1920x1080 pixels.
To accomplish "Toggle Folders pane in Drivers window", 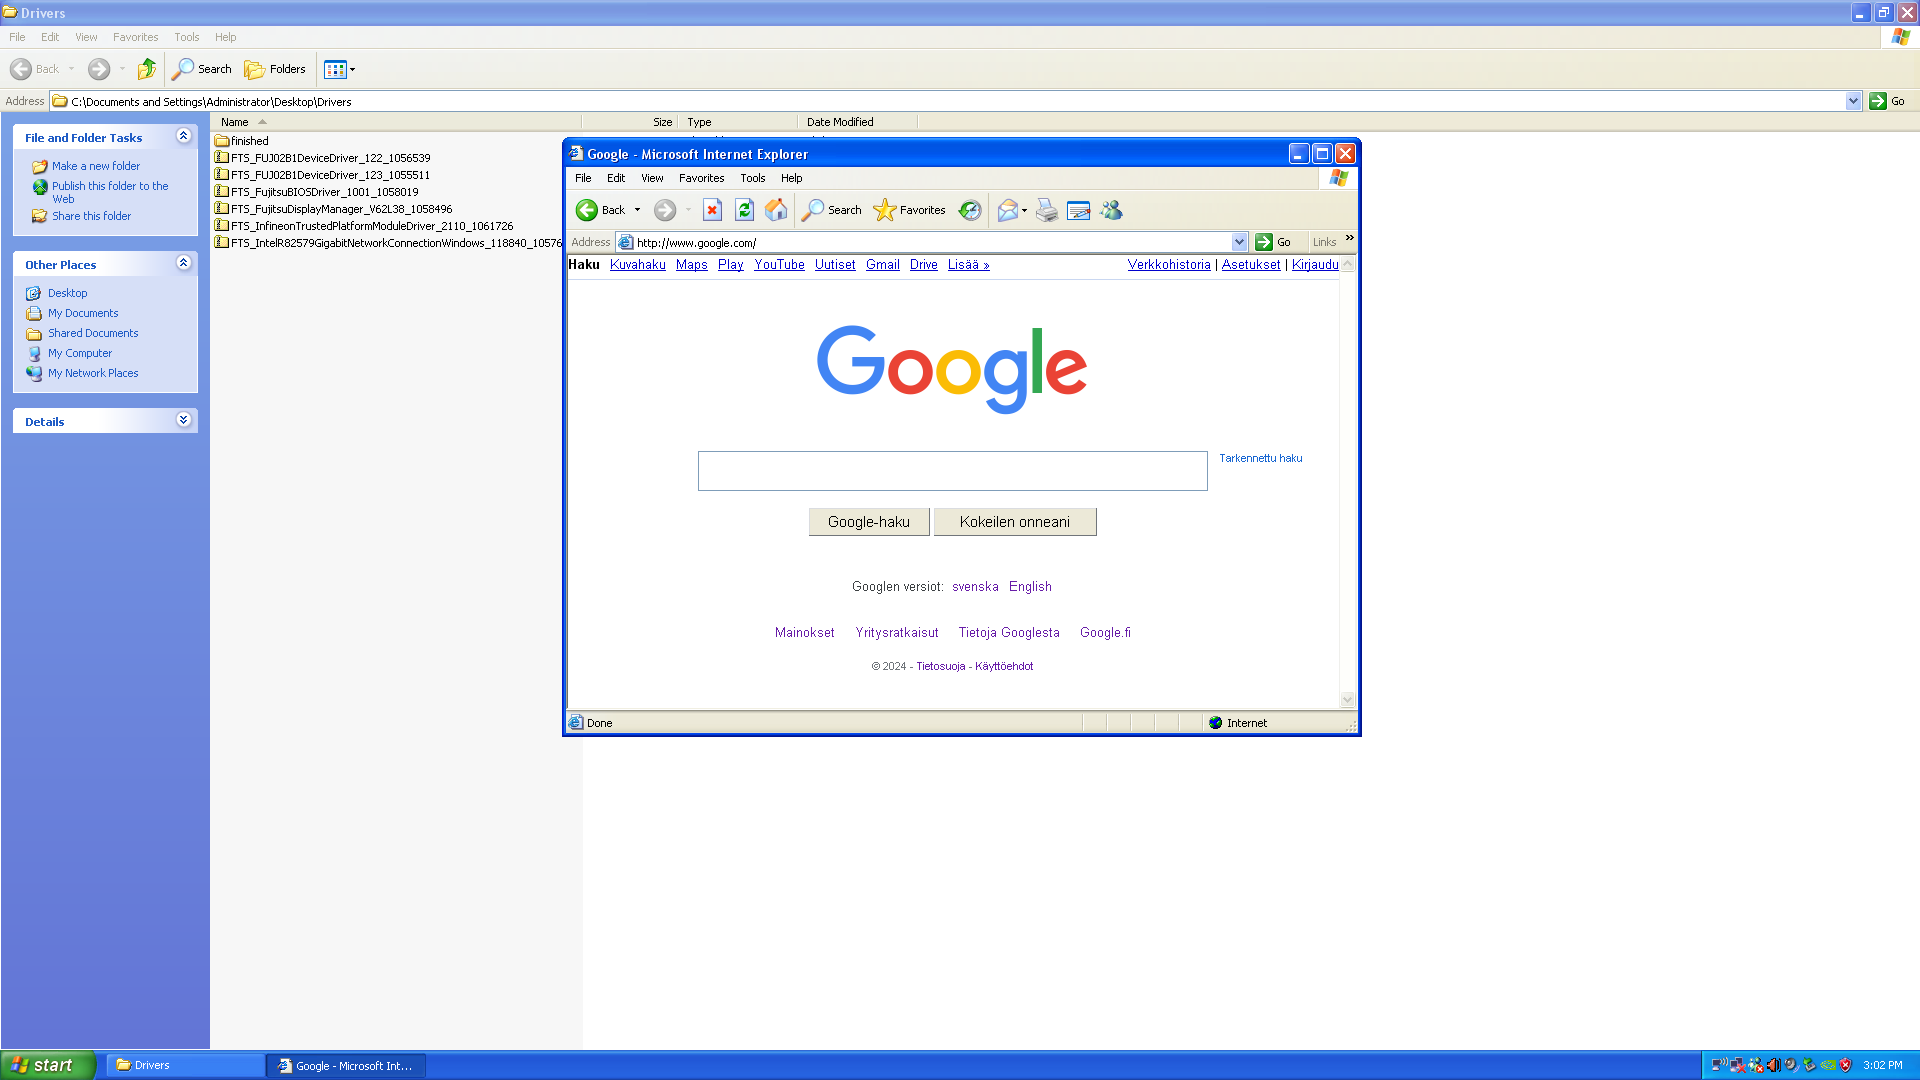I will tap(275, 69).
